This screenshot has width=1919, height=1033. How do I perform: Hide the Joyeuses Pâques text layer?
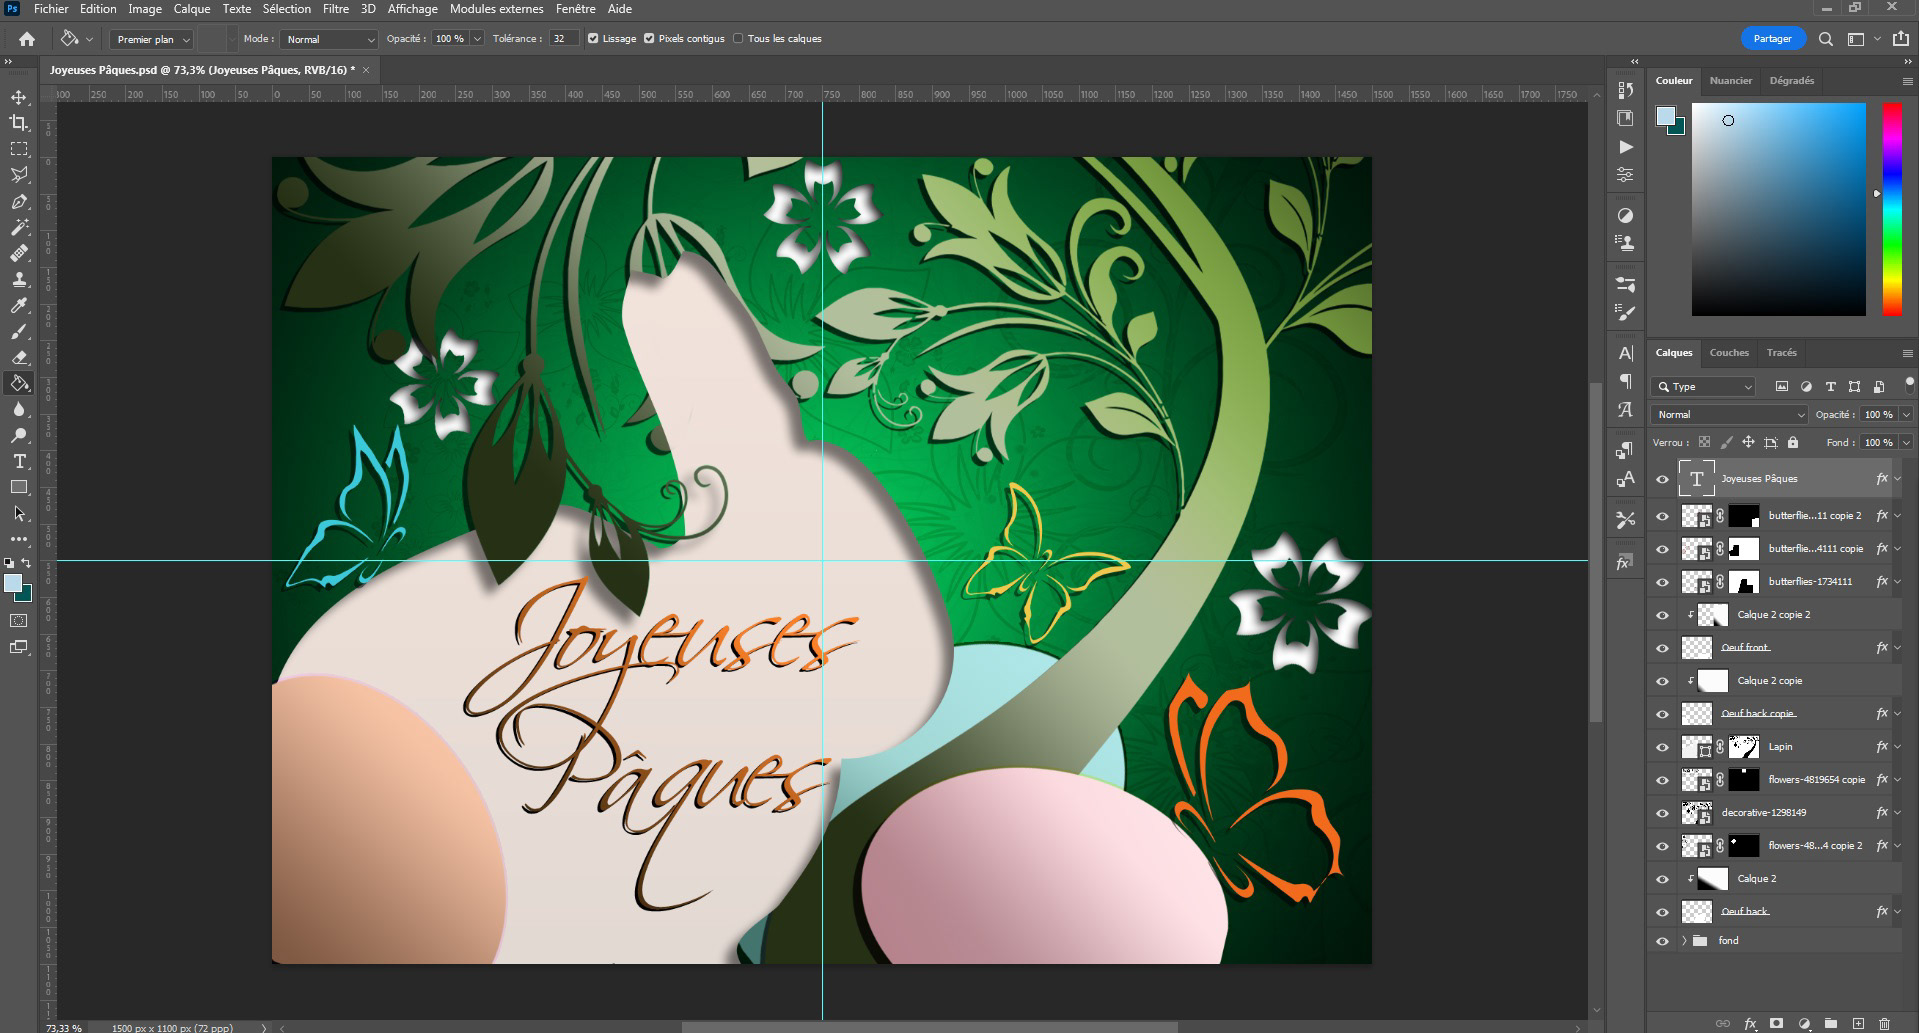pyautogui.click(x=1662, y=479)
